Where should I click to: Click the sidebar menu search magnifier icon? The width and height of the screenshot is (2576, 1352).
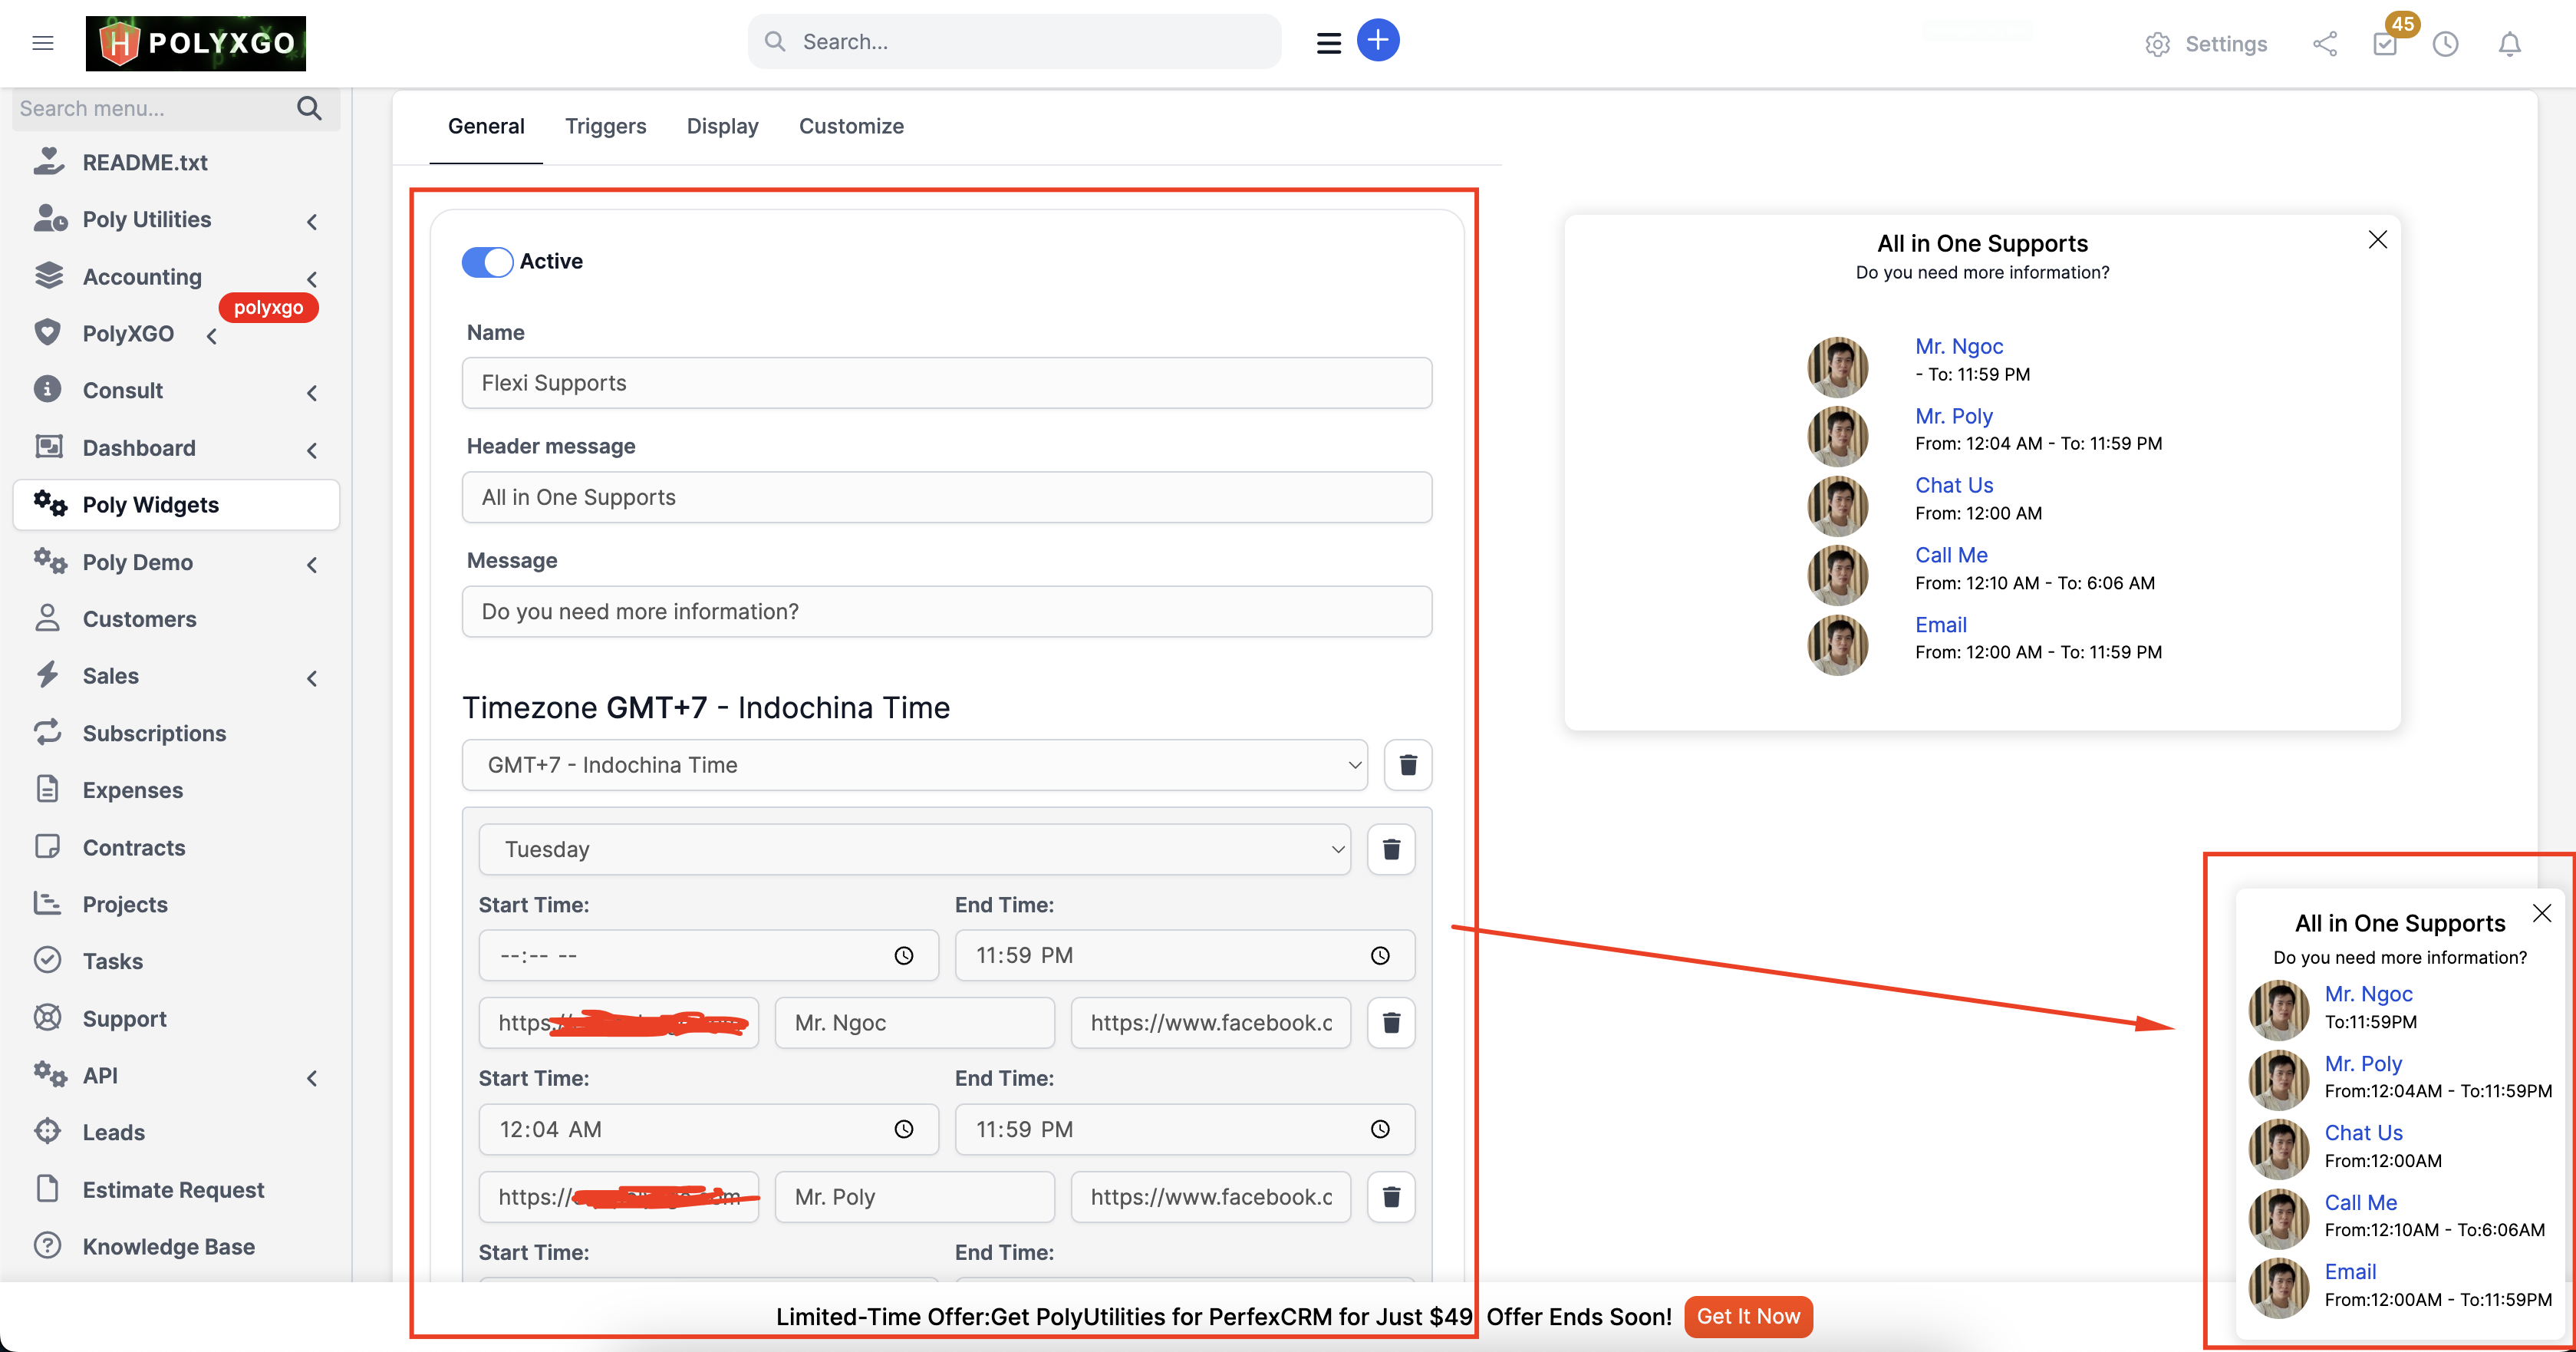click(309, 108)
